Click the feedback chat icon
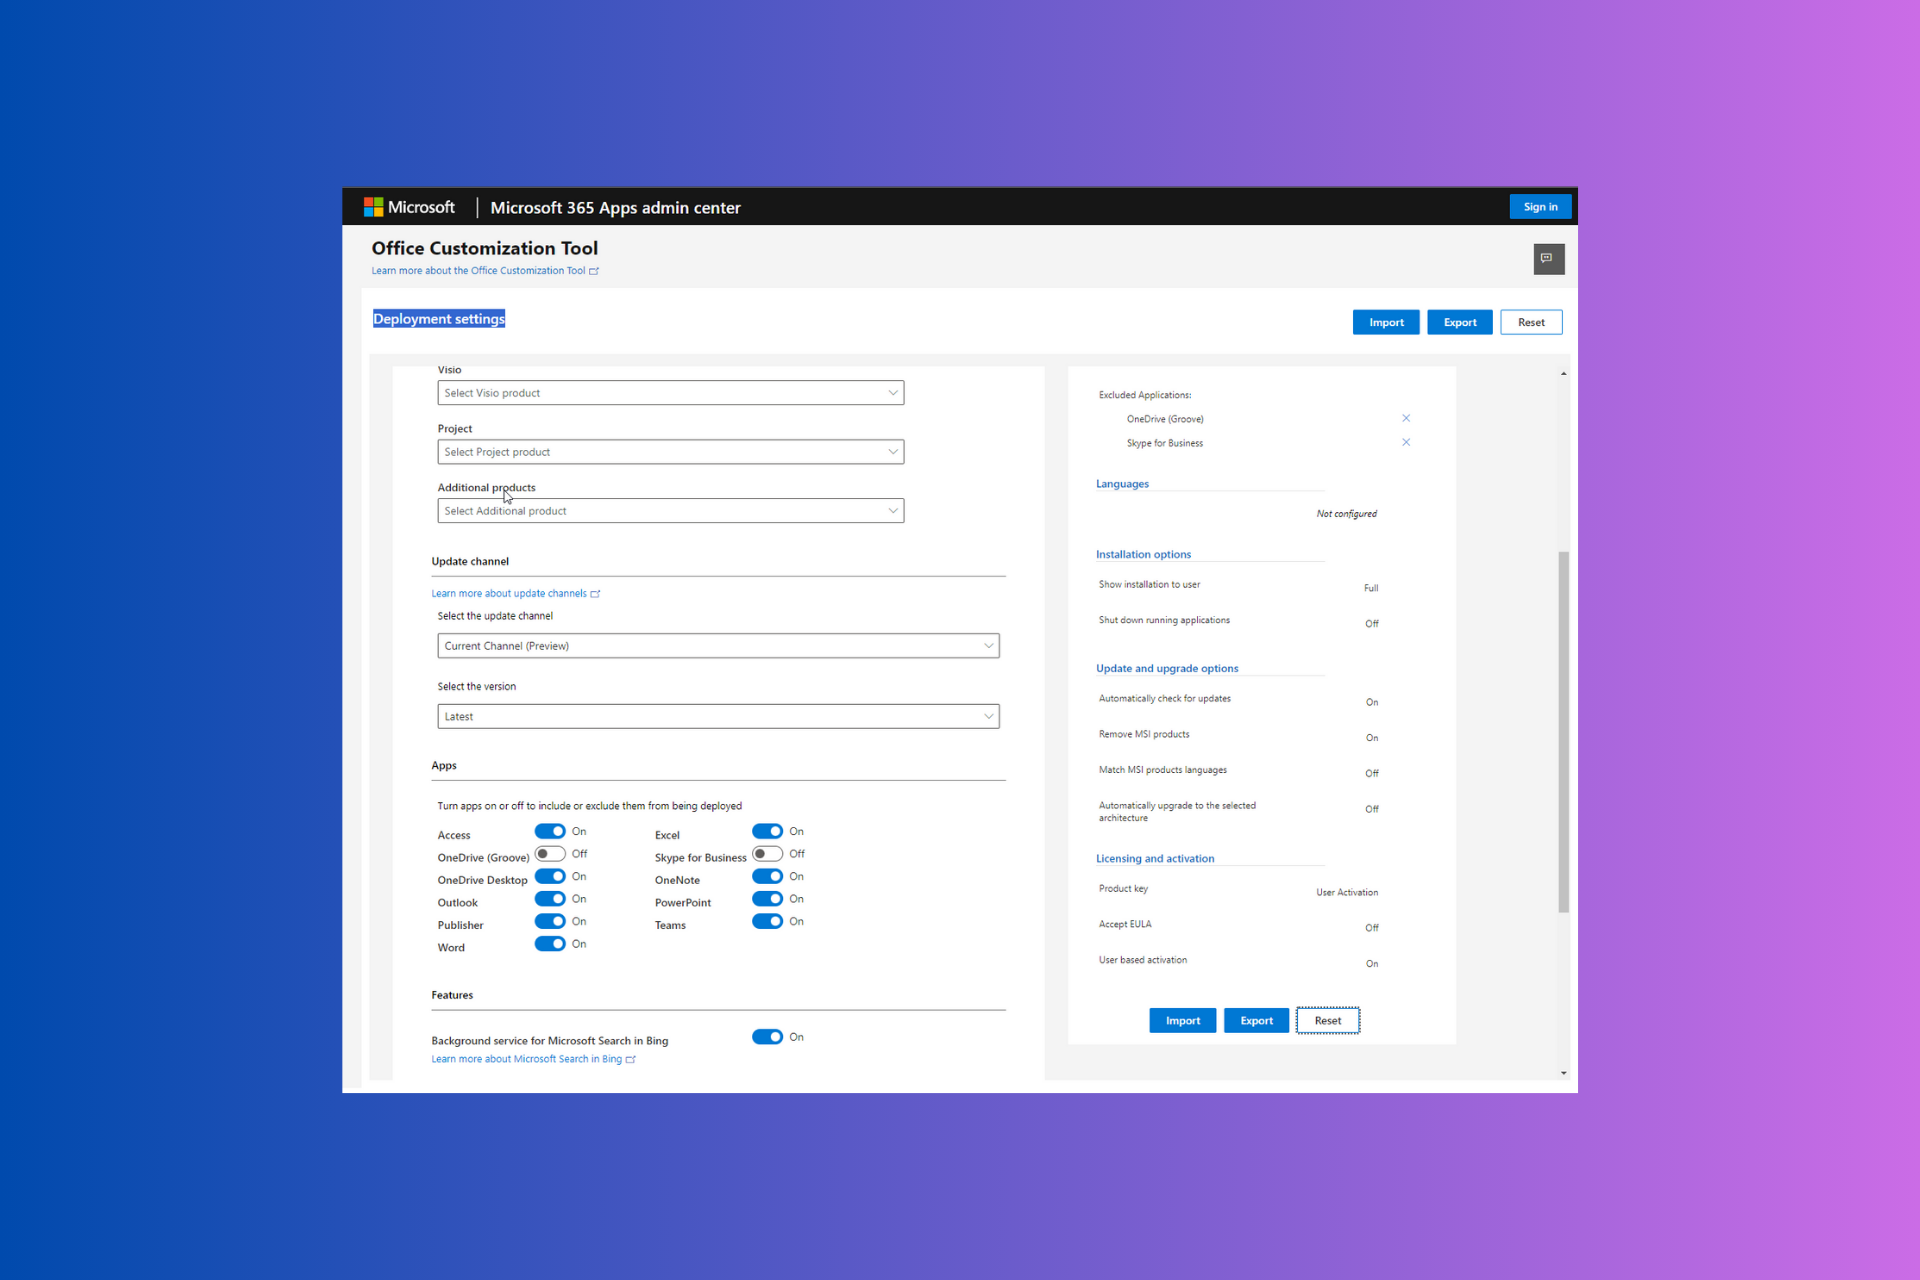This screenshot has width=1920, height=1280. 1548,259
